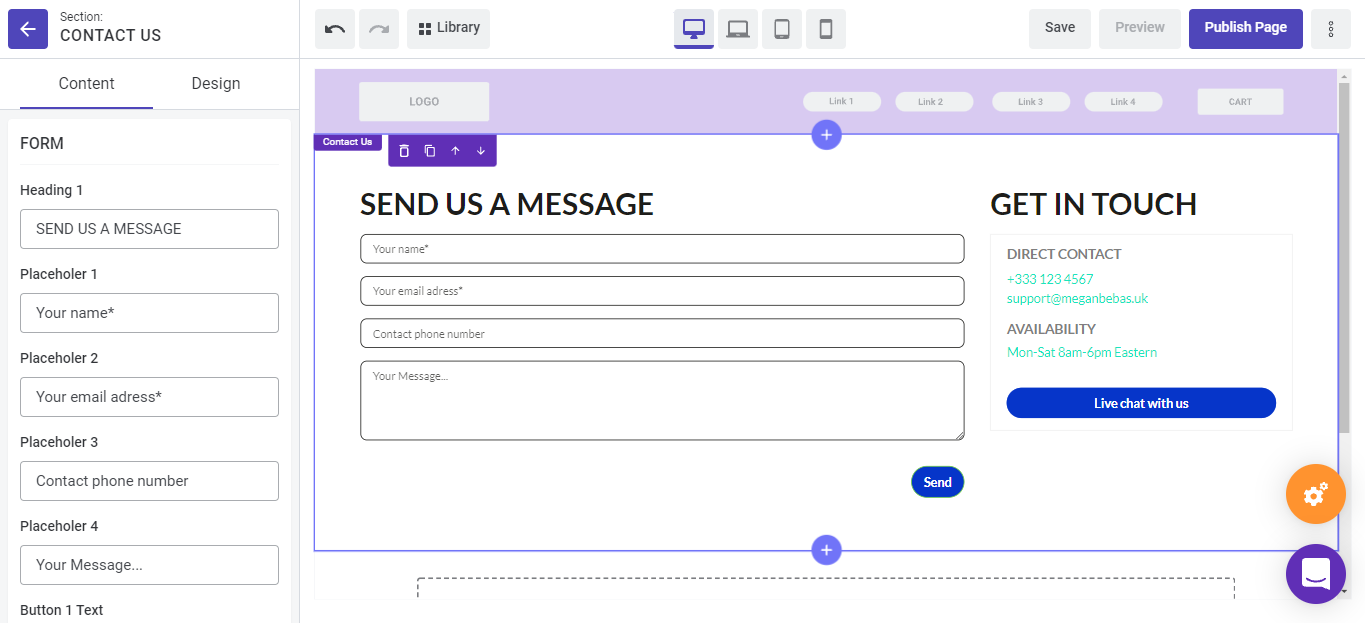
Task: Undo the last change
Action: 335,29
